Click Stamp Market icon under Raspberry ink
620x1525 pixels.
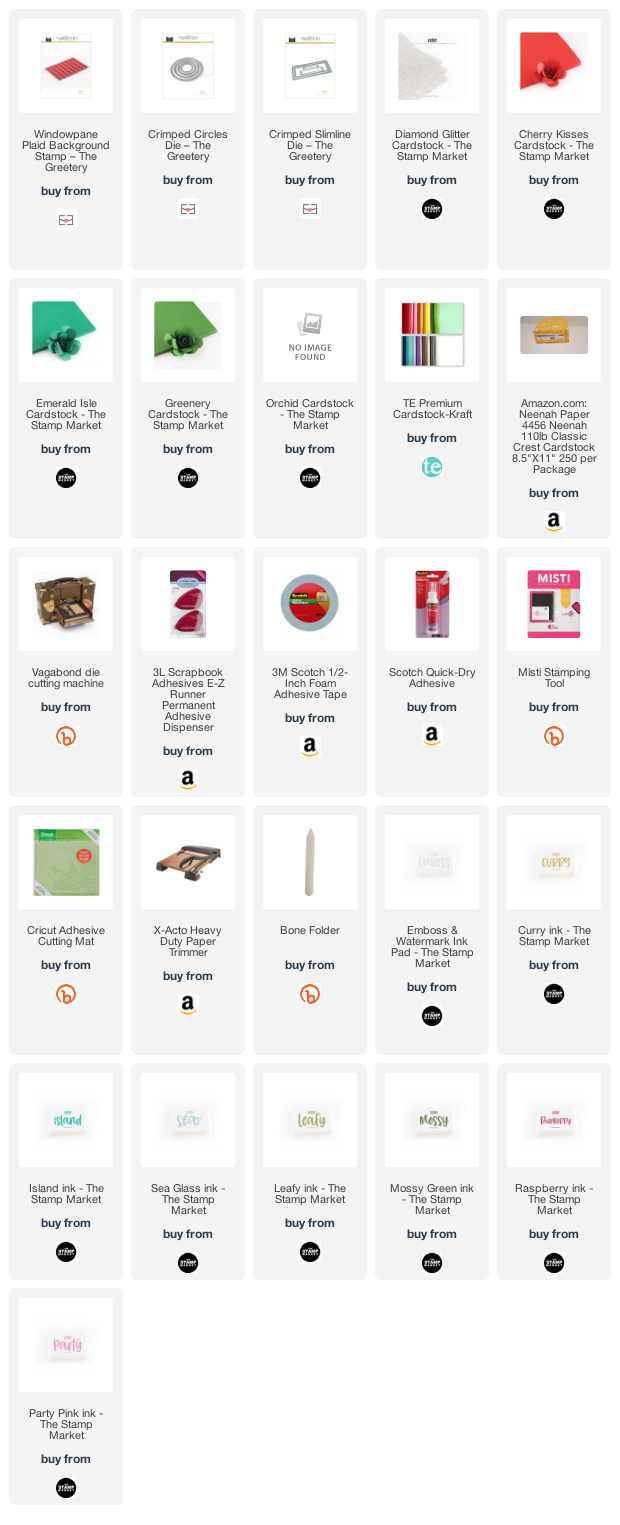[x=554, y=1263]
